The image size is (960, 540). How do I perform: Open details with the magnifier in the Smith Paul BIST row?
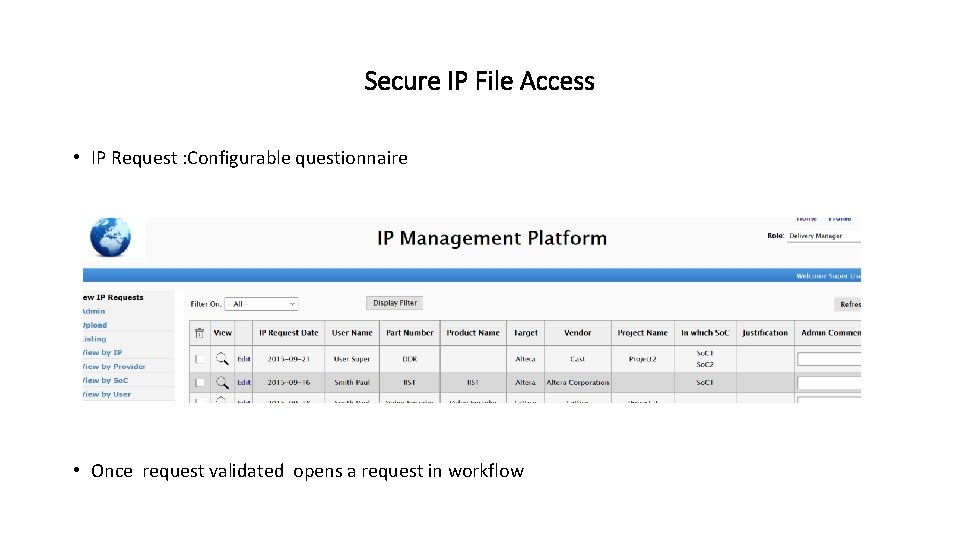coord(222,383)
